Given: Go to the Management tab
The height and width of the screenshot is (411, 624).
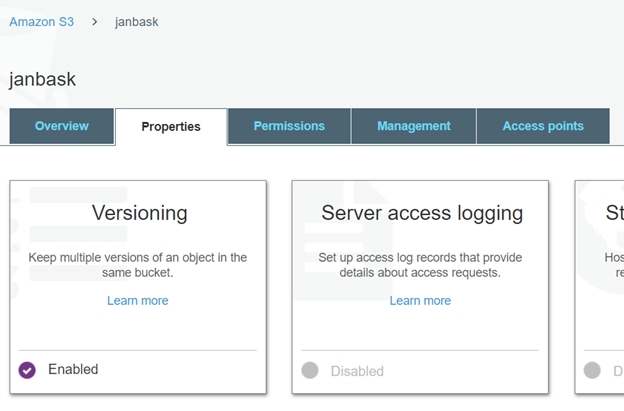Looking at the screenshot, I should click(x=413, y=126).
